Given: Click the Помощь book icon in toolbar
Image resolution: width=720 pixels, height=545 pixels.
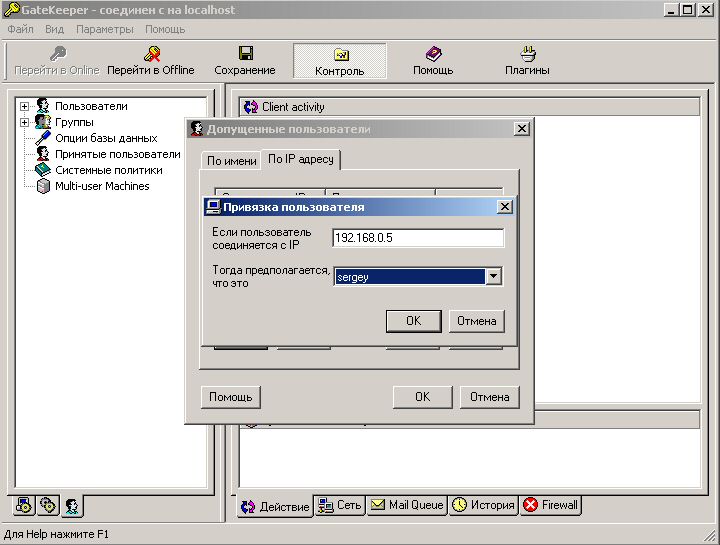Looking at the screenshot, I should point(433,54).
